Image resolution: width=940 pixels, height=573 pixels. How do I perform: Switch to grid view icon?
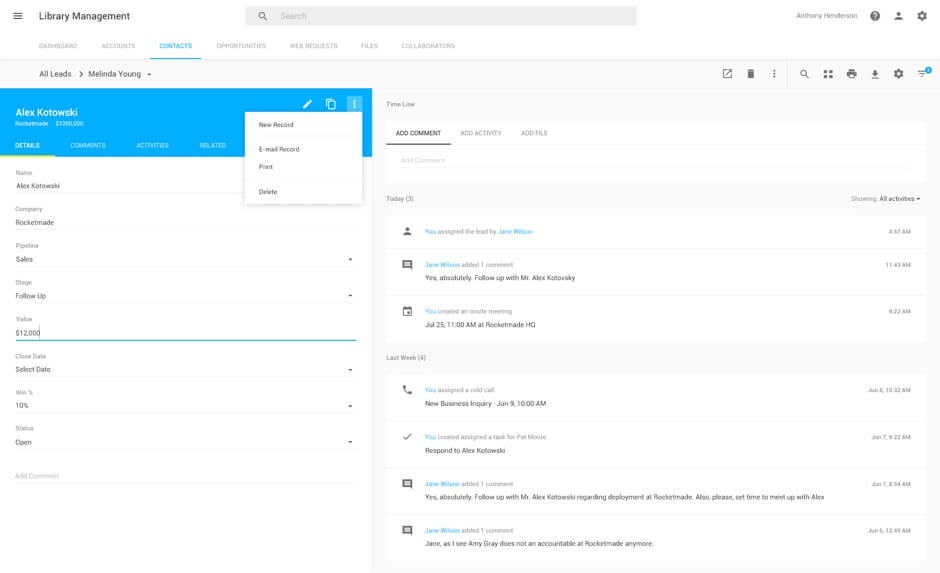pyautogui.click(x=828, y=74)
